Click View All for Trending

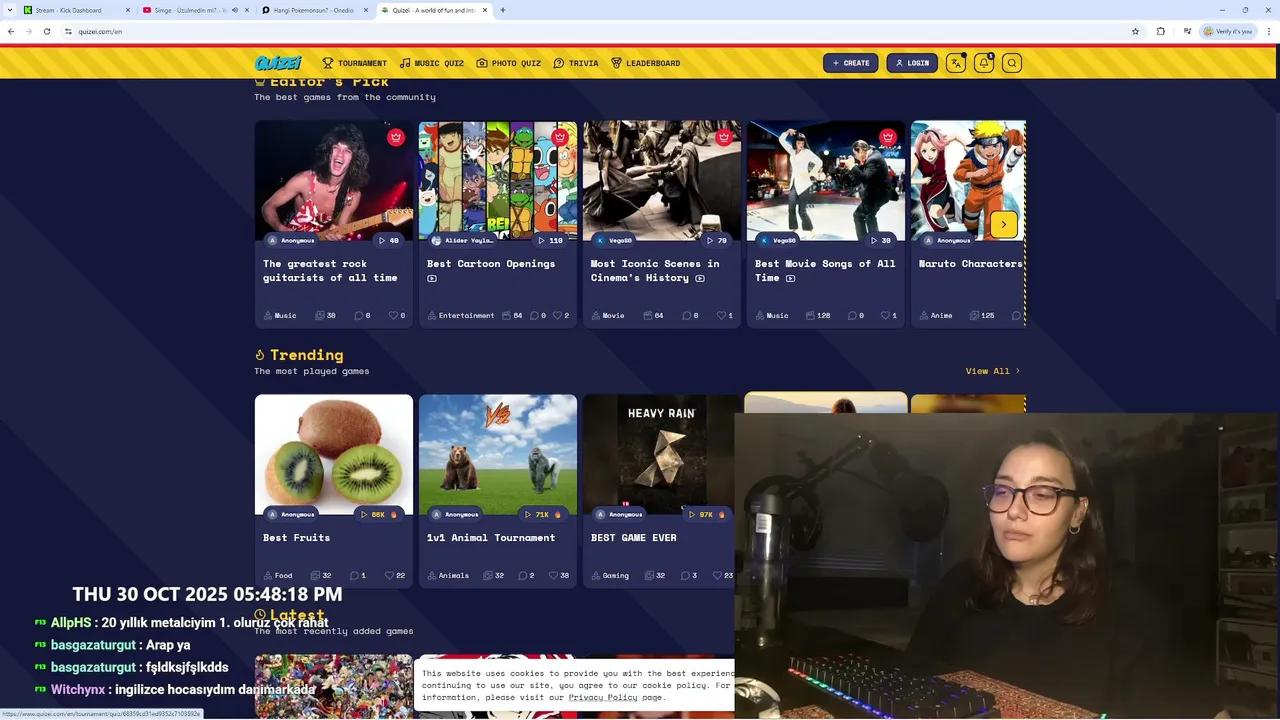pos(993,371)
